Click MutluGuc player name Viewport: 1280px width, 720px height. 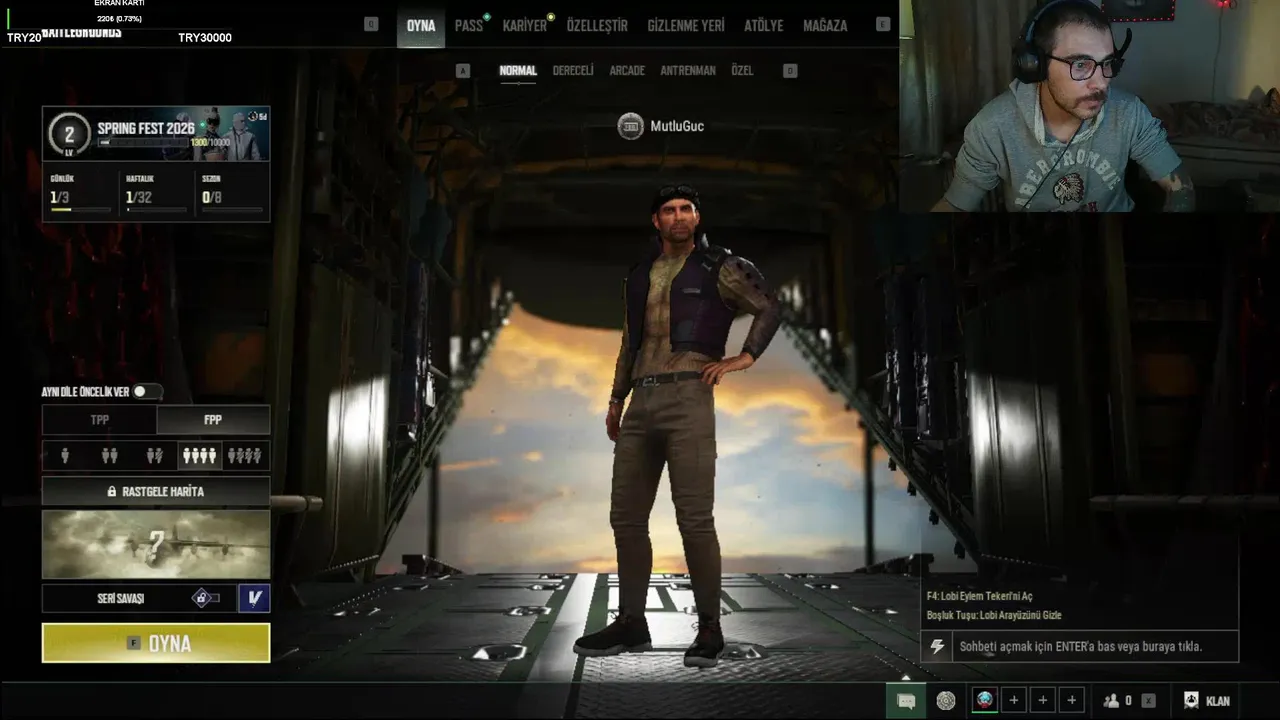pyautogui.click(x=677, y=126)
